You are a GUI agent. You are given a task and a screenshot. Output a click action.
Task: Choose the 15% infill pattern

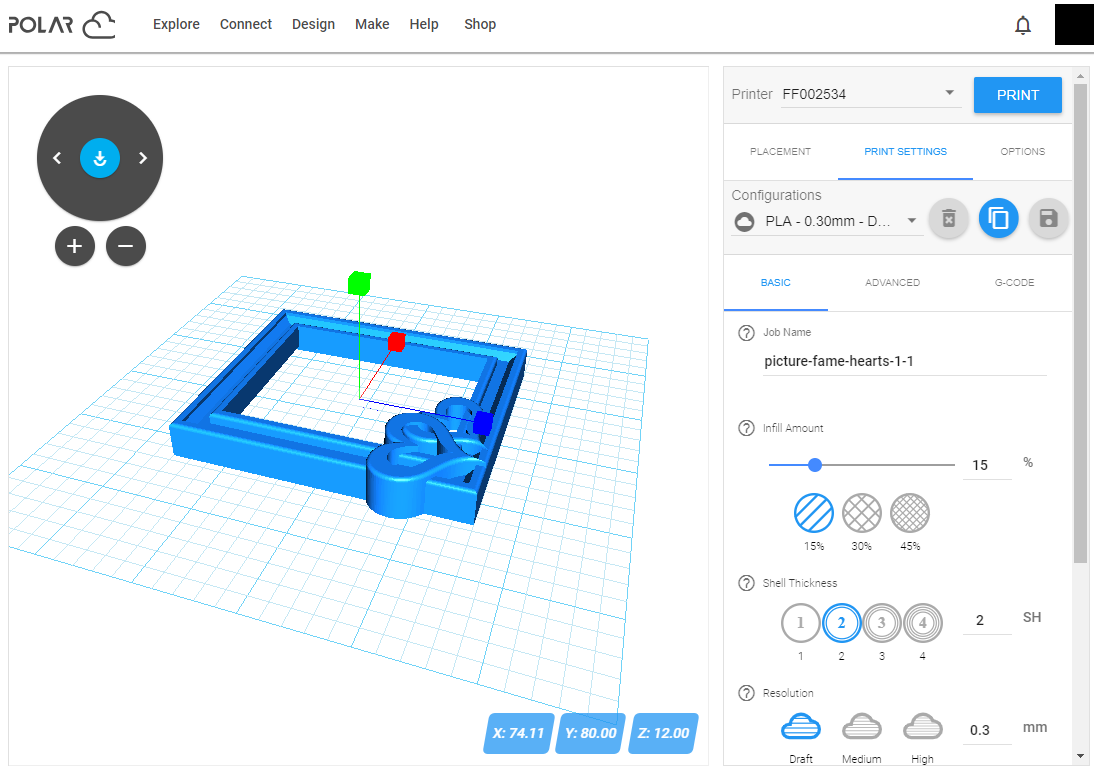point(814,513)
